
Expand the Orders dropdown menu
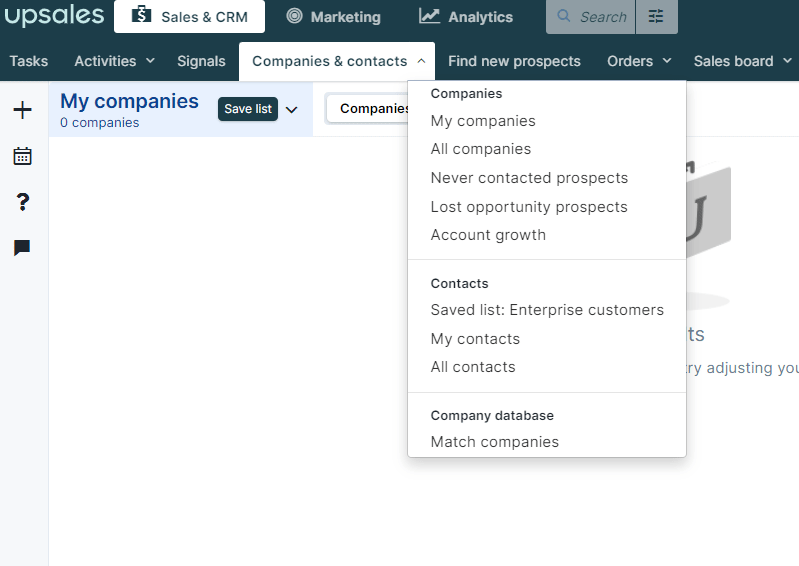(639, 61)
